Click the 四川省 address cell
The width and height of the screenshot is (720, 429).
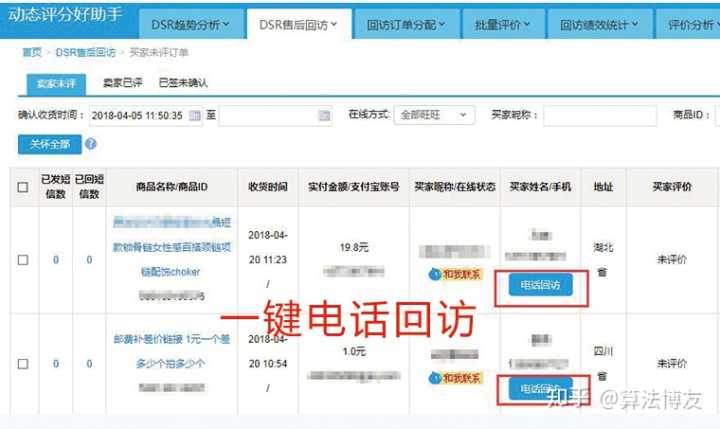(x=603, y=364)
